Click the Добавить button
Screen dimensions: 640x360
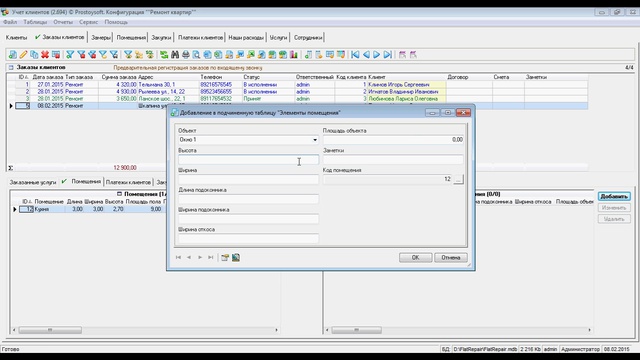(x=614, y=196)
